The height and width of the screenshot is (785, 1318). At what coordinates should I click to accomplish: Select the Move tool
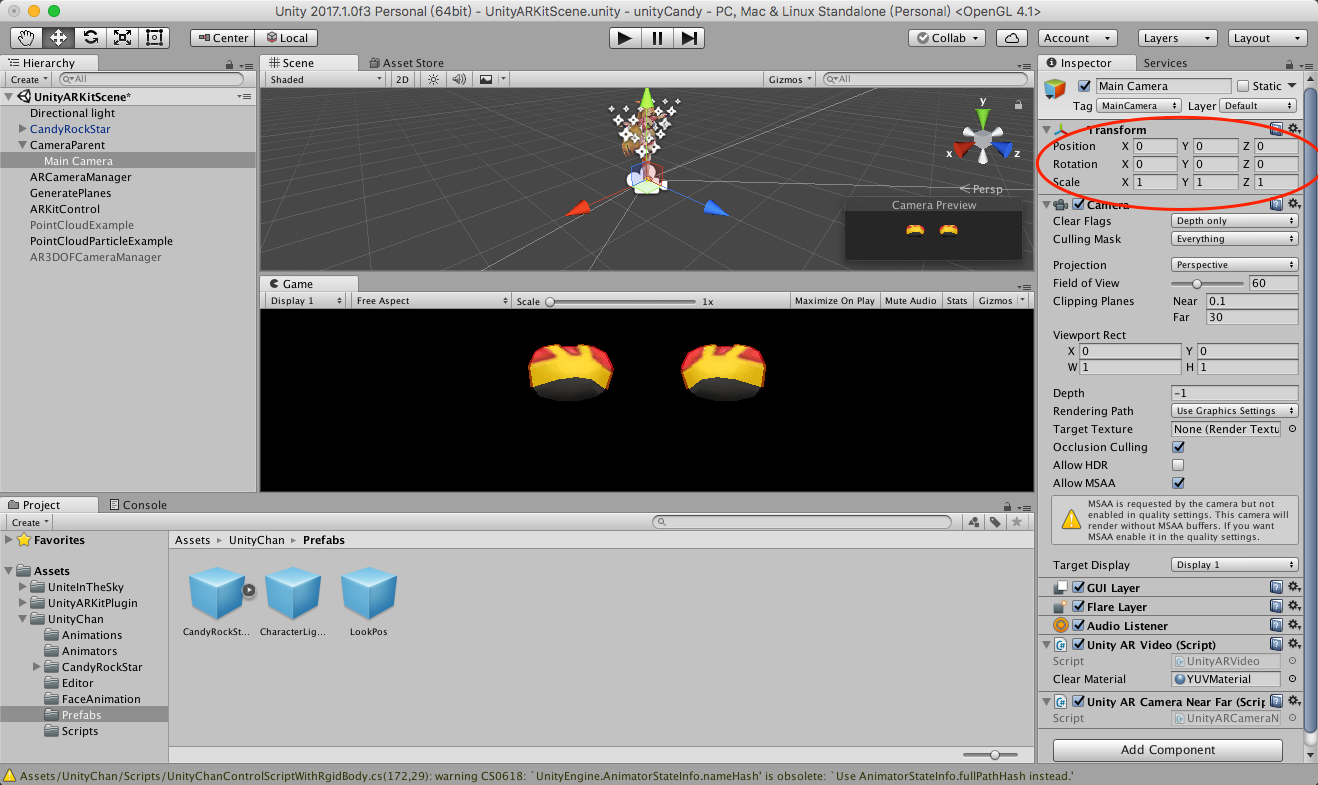click(x=59, y=38)
